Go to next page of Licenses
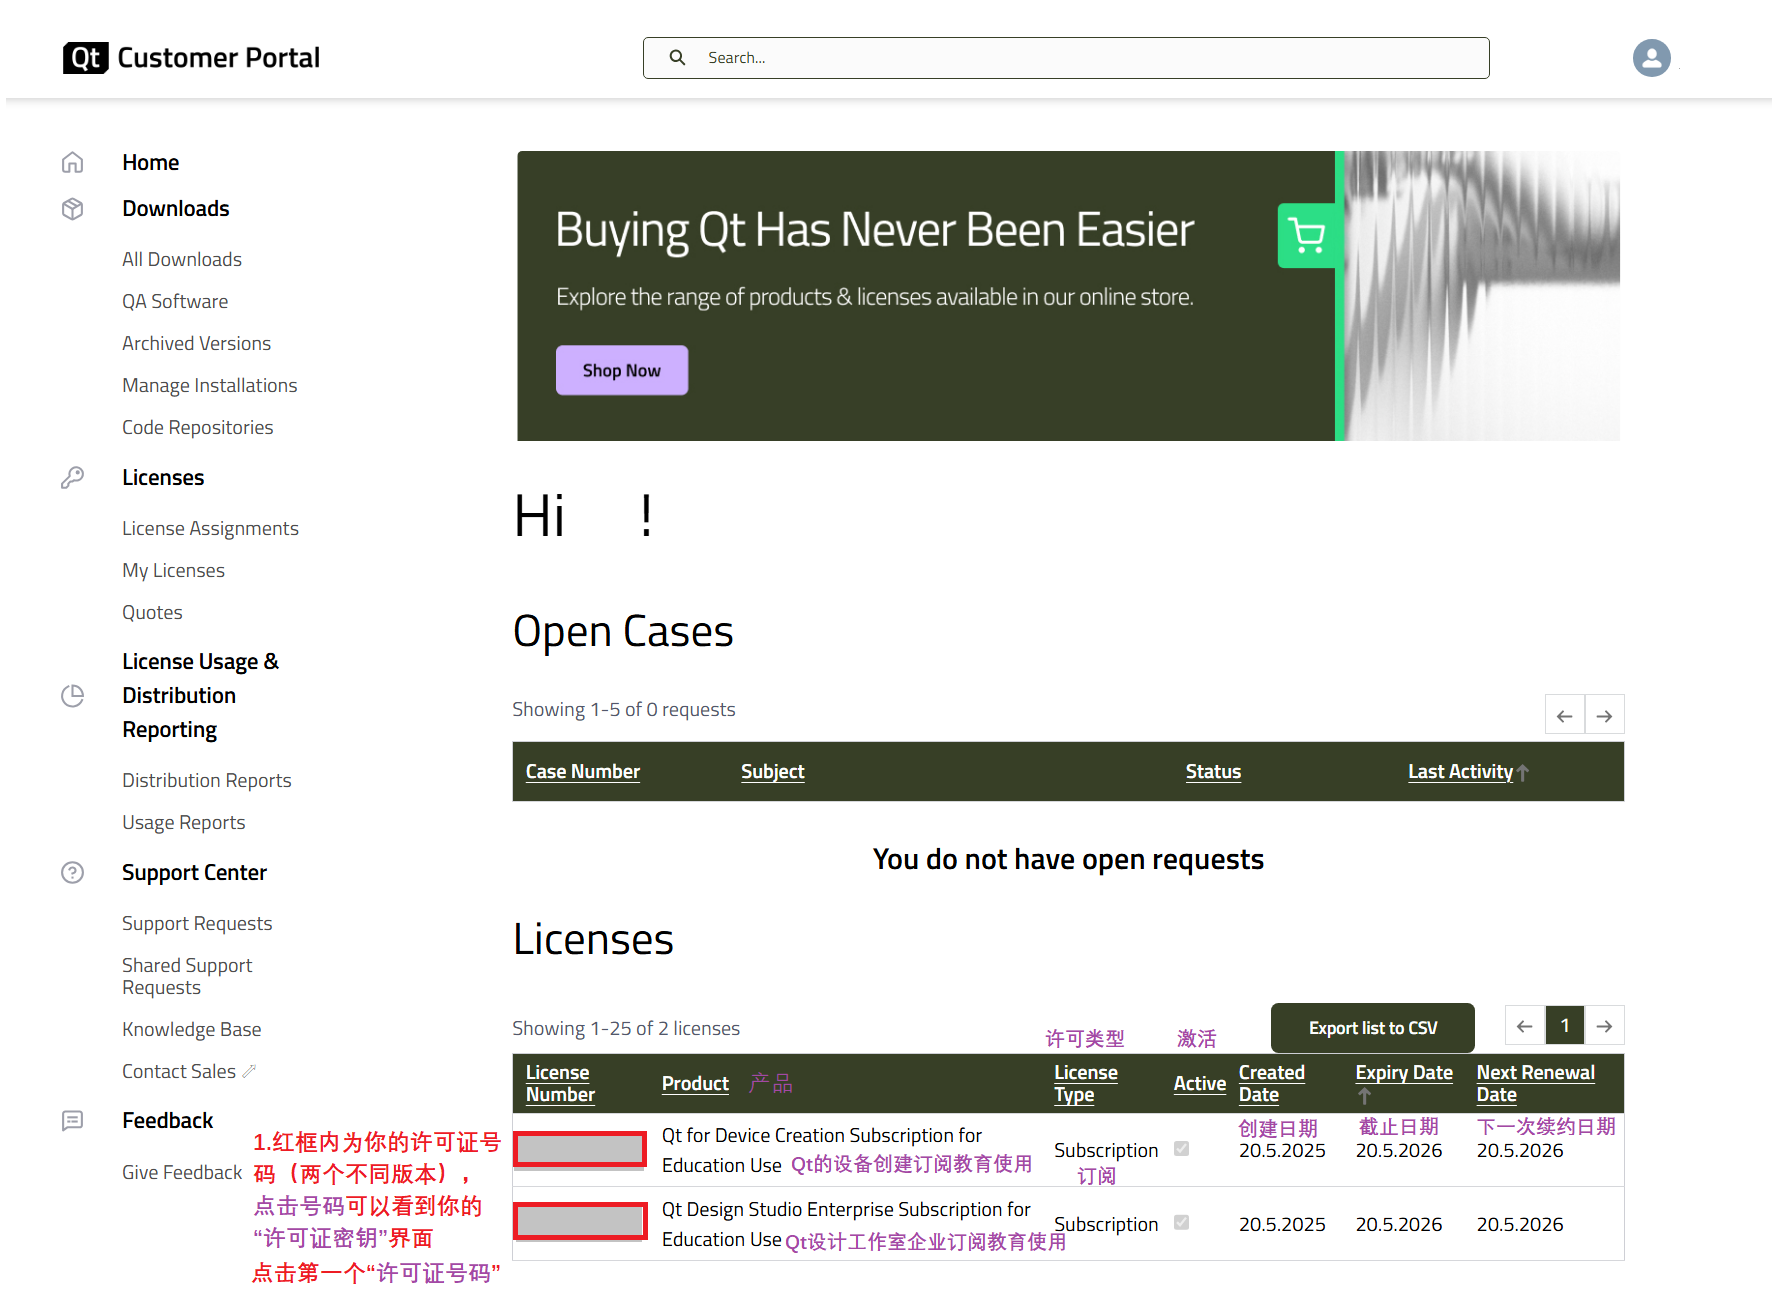This screenshot has height=1296, width=1772. click(x=1604, y=1025)
